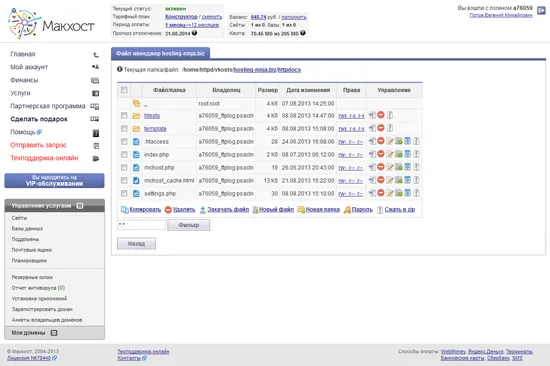Click the Техподдержка-онлайн chat bubble icon
Screen dimensions: 550x366
click(95, 158)
